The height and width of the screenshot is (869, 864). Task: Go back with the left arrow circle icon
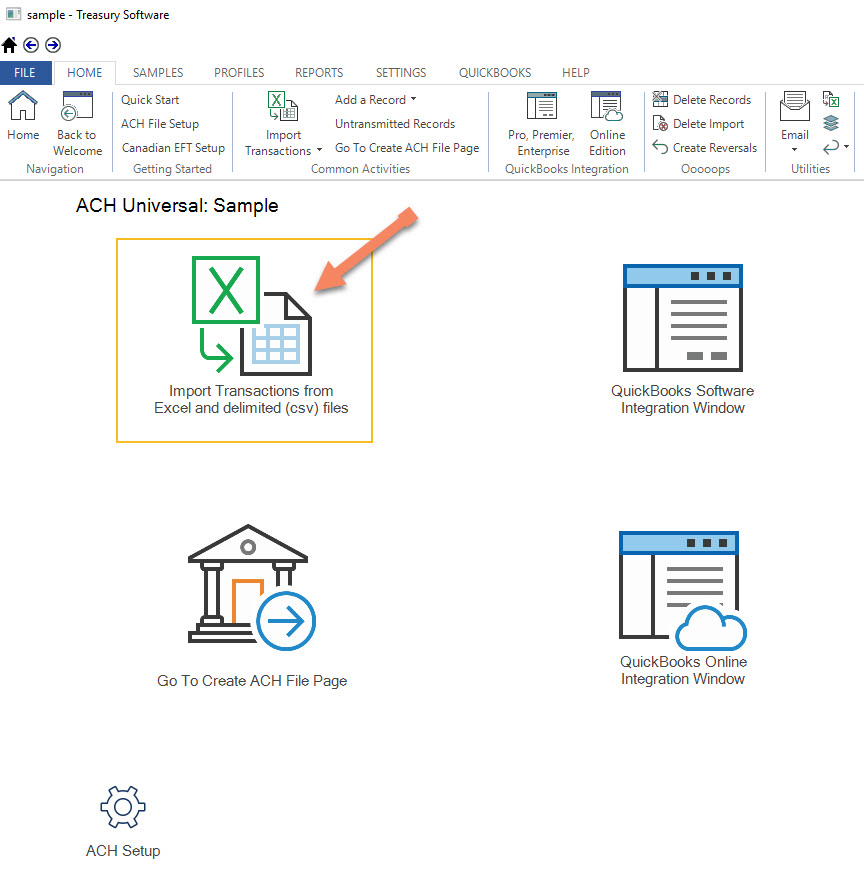[x=31, y=45]
